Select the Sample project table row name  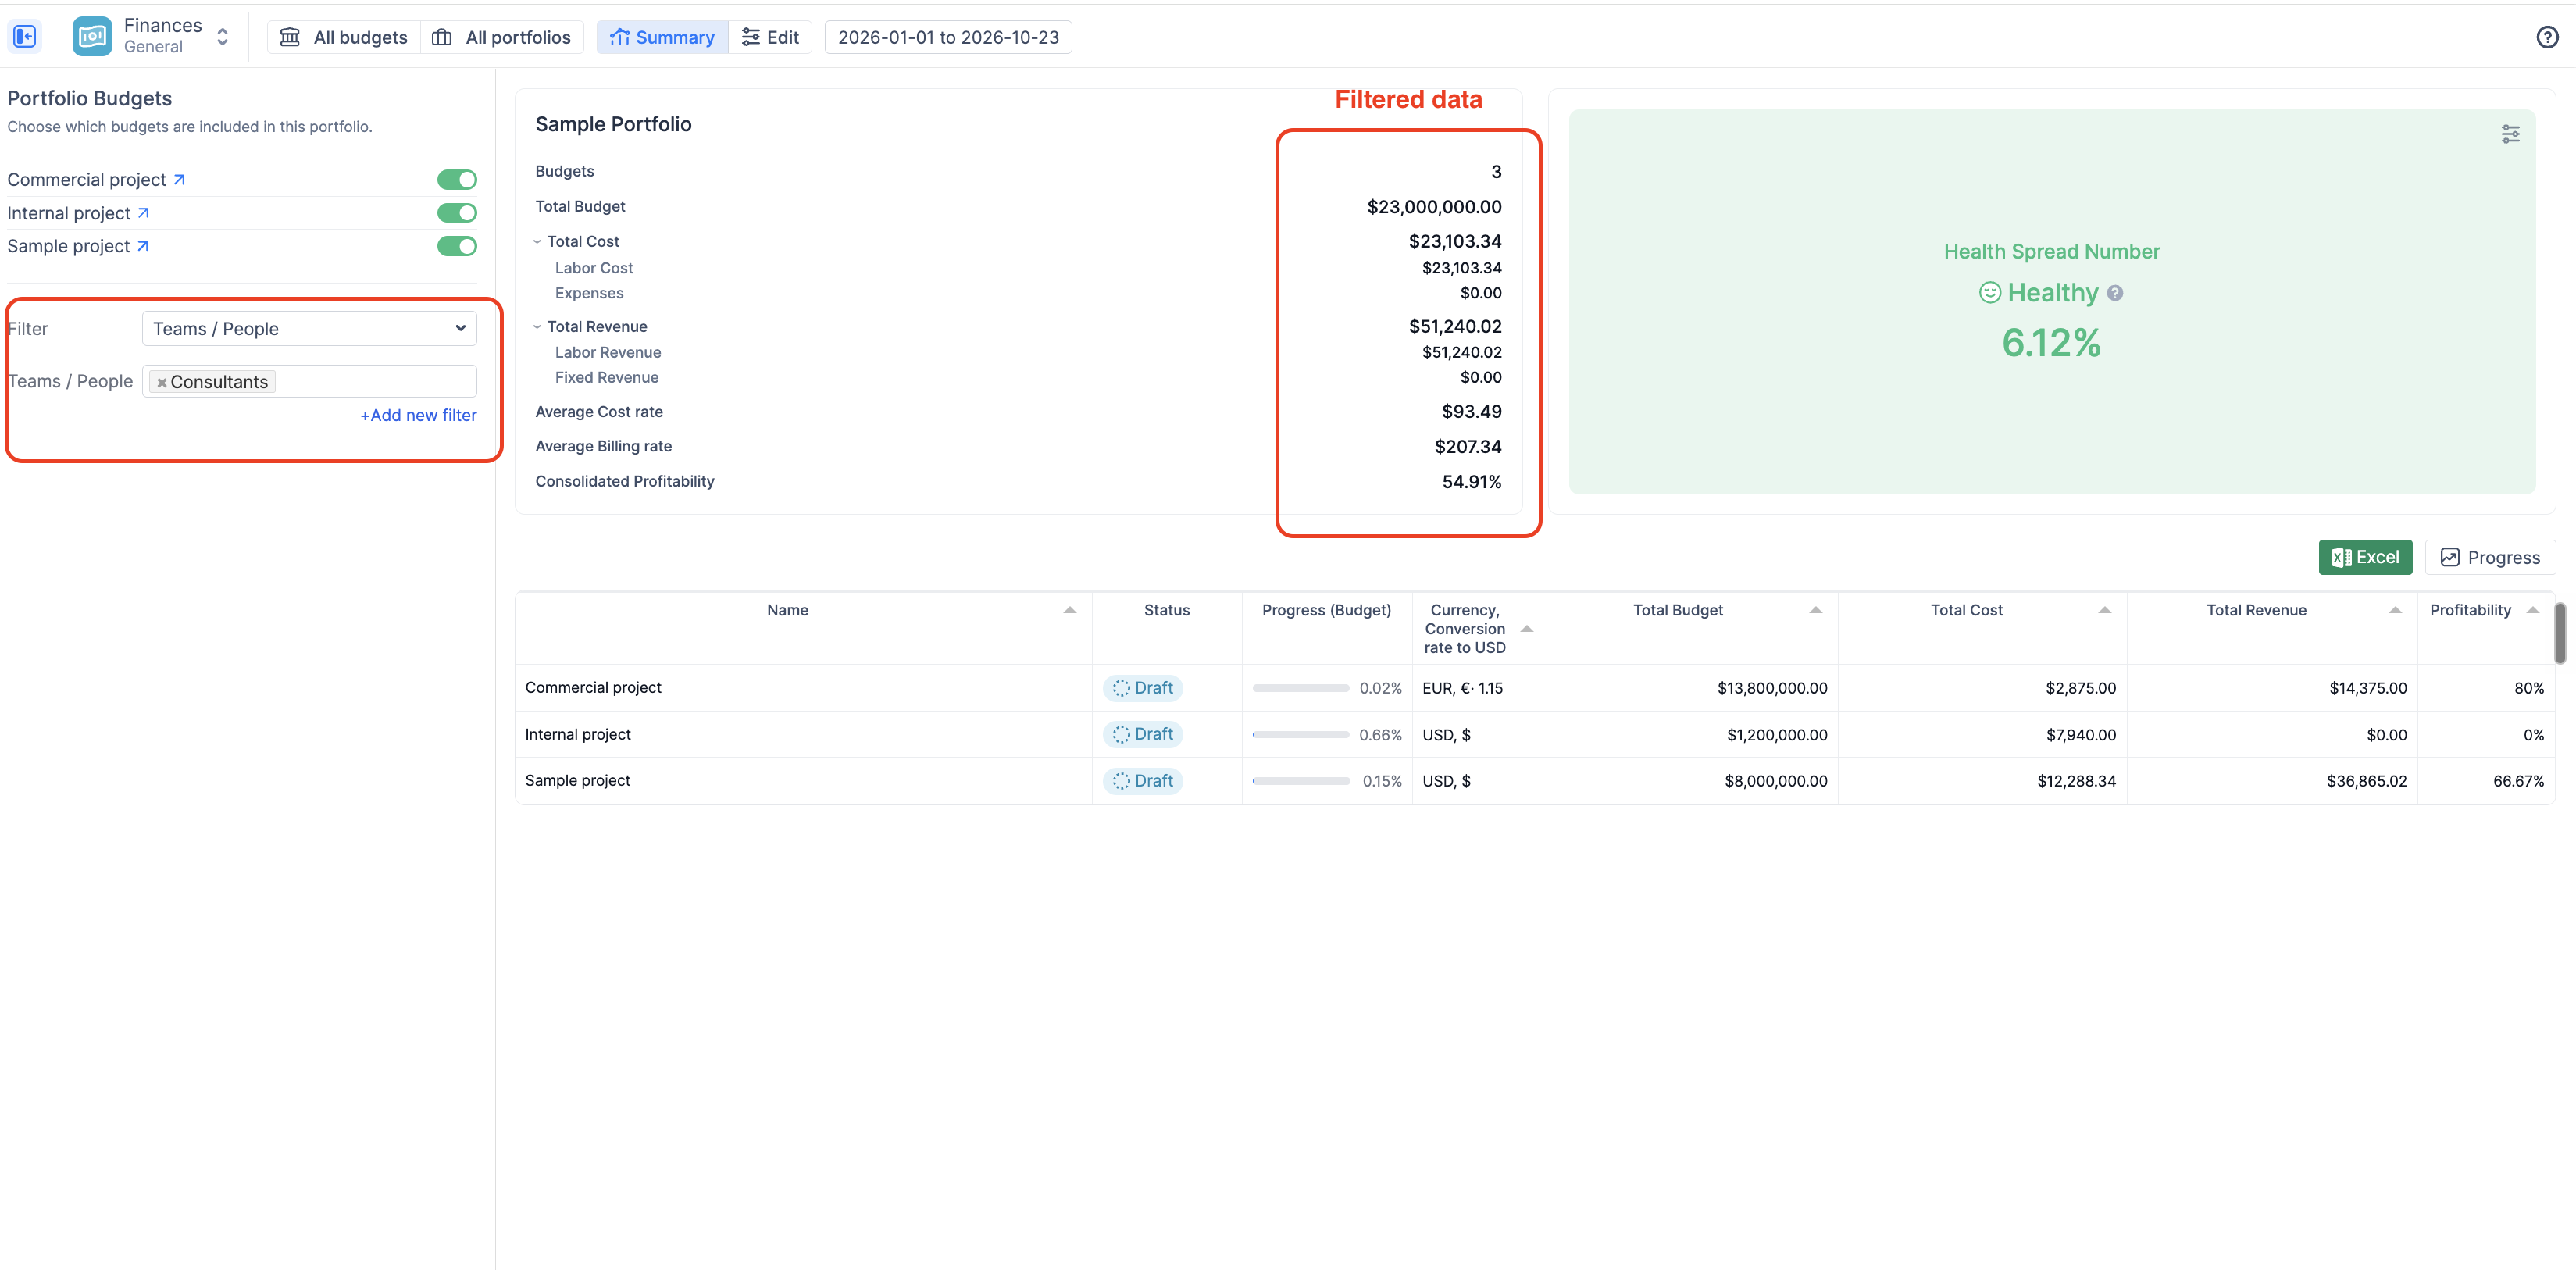577,781
